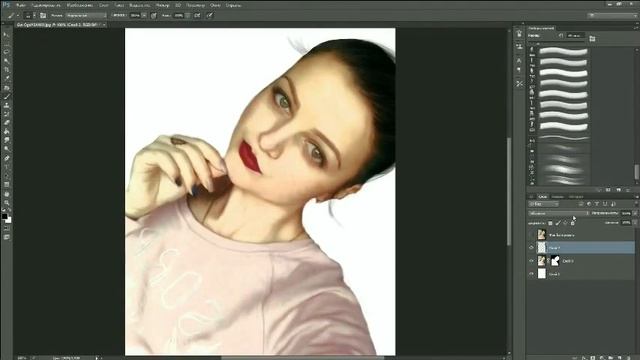Filter layers by pixel layer type icon
Screen dimensions: 640x360
(x=581, y=204)
